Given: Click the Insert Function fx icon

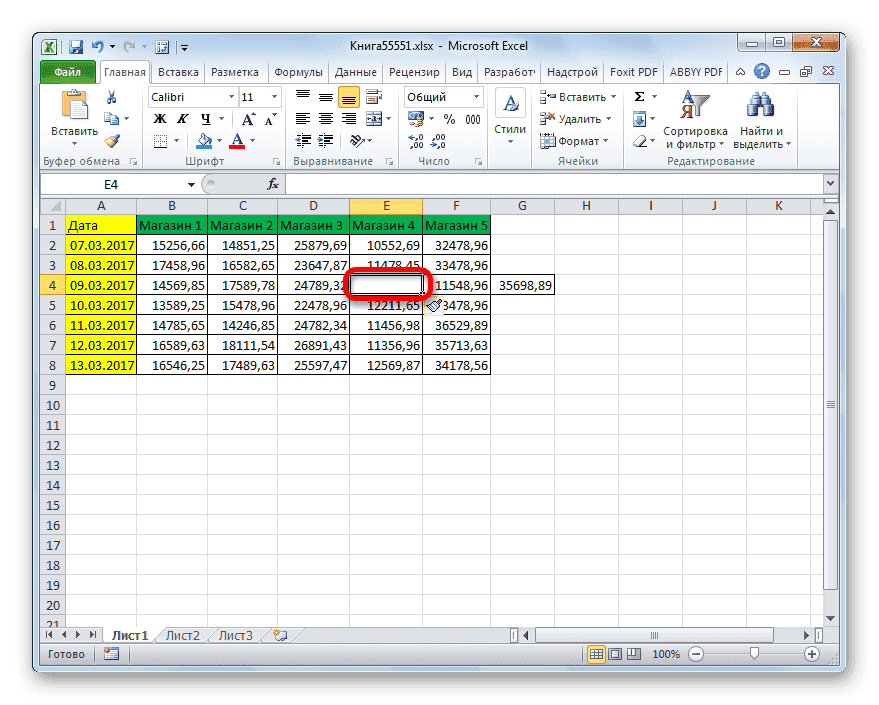Looking at the screenshot, I should click(x=272, y=184).
